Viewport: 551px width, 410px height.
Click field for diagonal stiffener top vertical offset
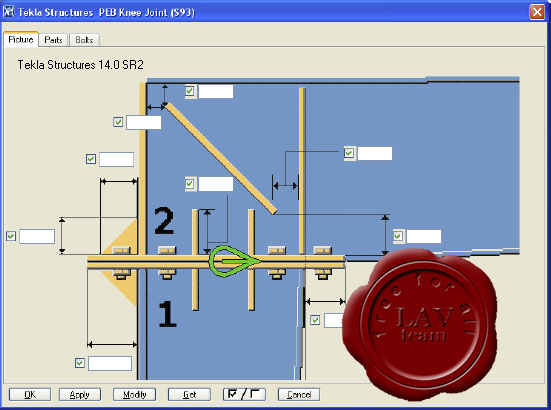pyautogui.click(x=216, y=91)
